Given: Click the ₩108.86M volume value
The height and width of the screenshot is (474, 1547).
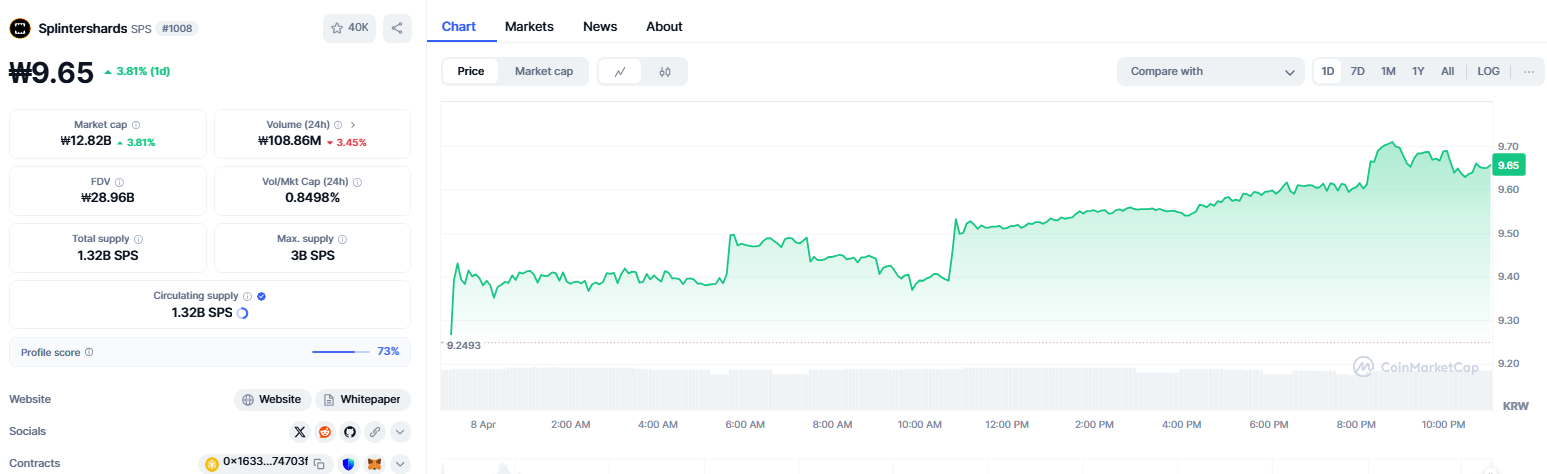Looking at the screenshot, I should pos(289,141).
